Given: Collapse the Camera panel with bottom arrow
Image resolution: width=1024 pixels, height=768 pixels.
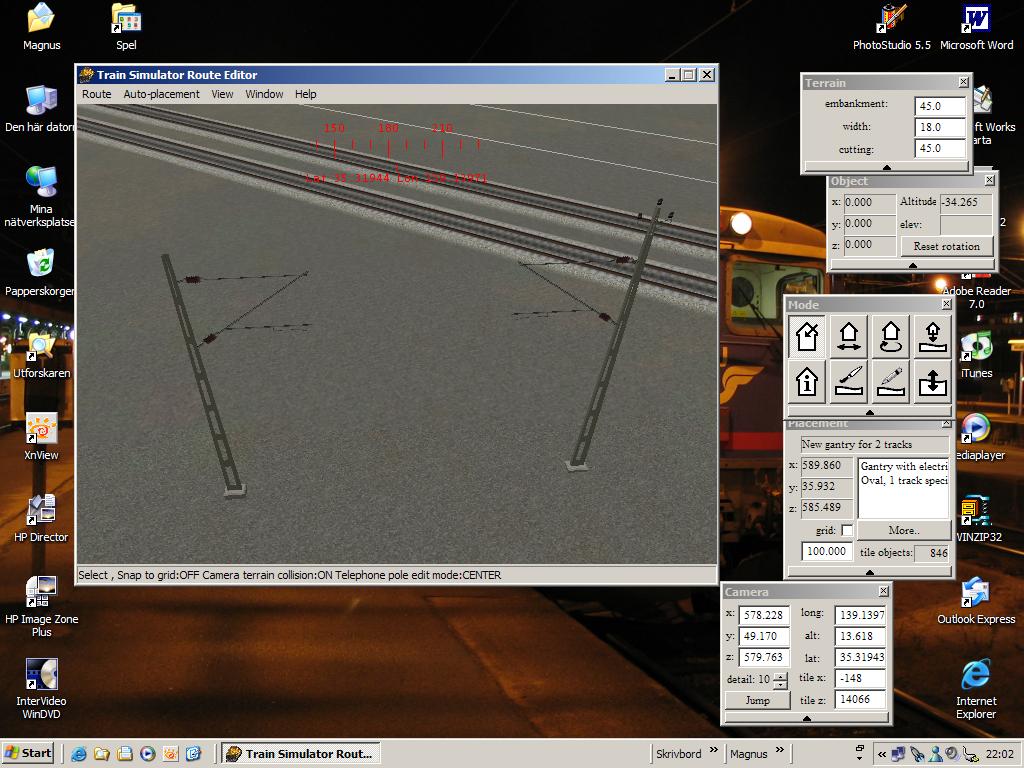Looking at the screenshot, I should click(806, 718).
